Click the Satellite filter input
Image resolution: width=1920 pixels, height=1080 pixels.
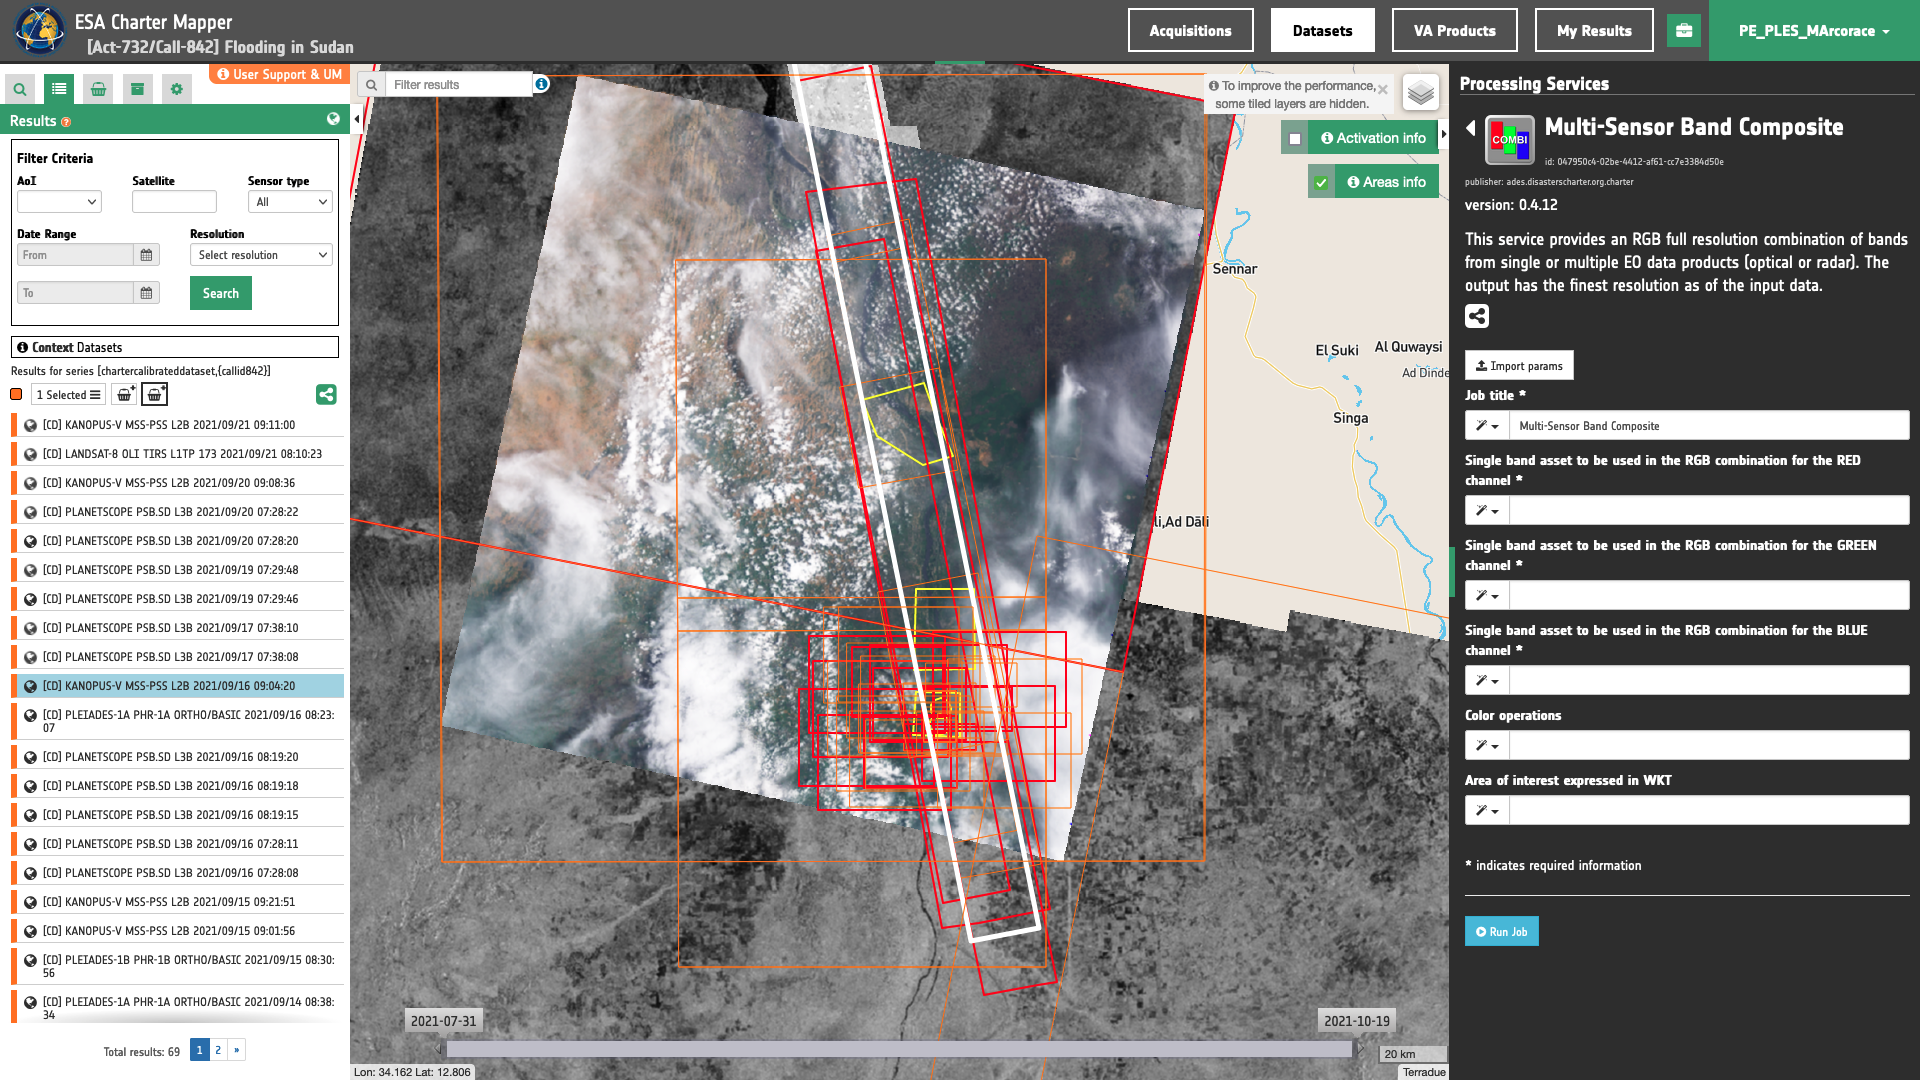point(174,202)
